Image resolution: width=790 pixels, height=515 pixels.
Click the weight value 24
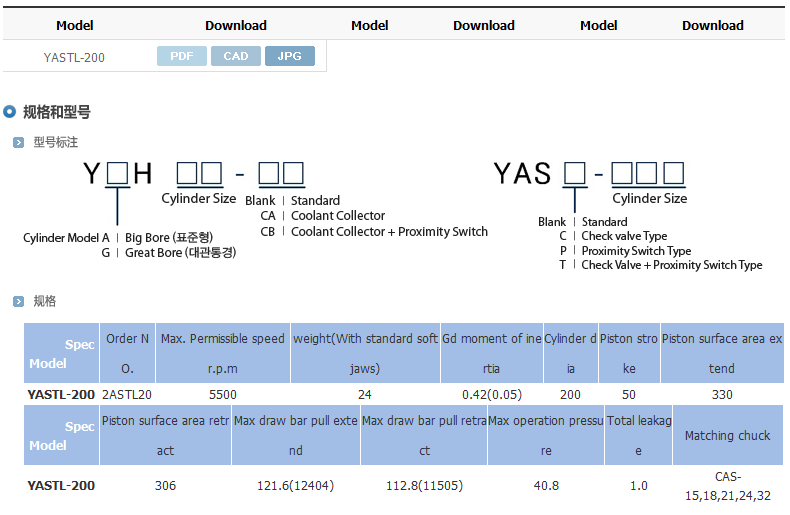click(365, 395)
